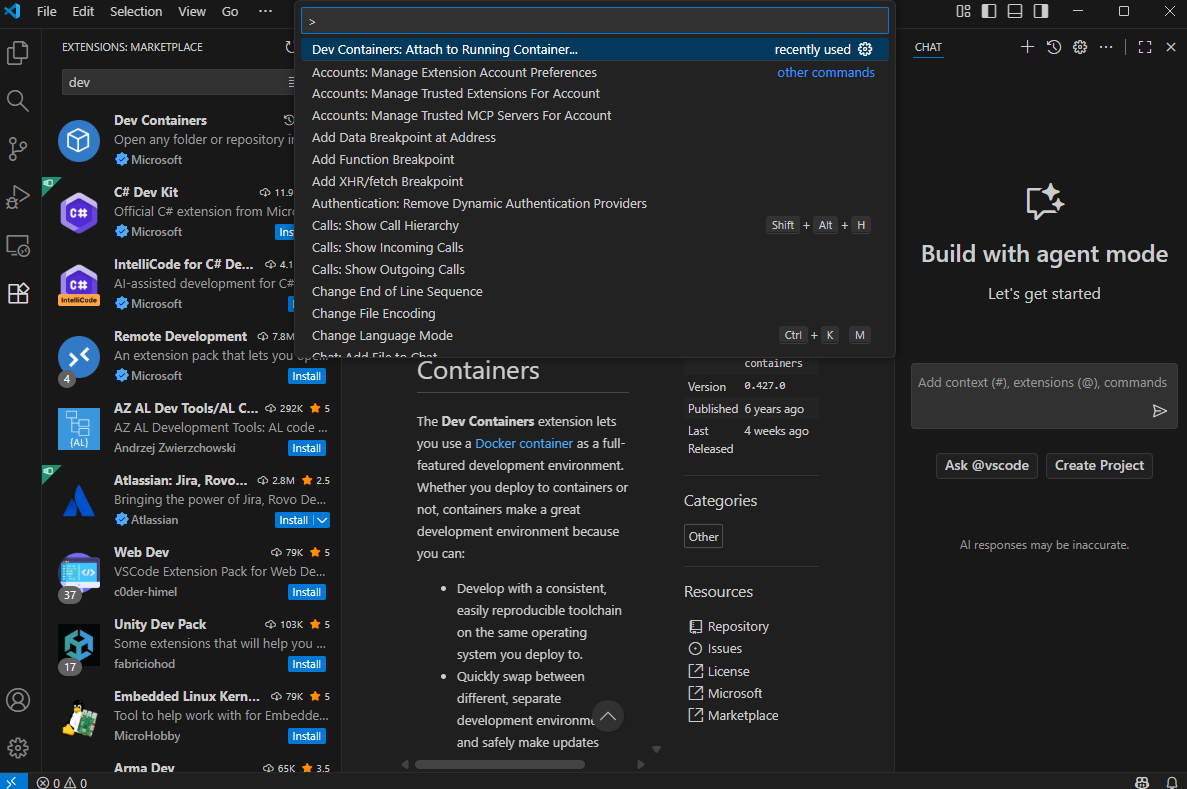Click the extensions search box with 'dev'
This screenshot has width=1187, height=789.
coord(176,83)
